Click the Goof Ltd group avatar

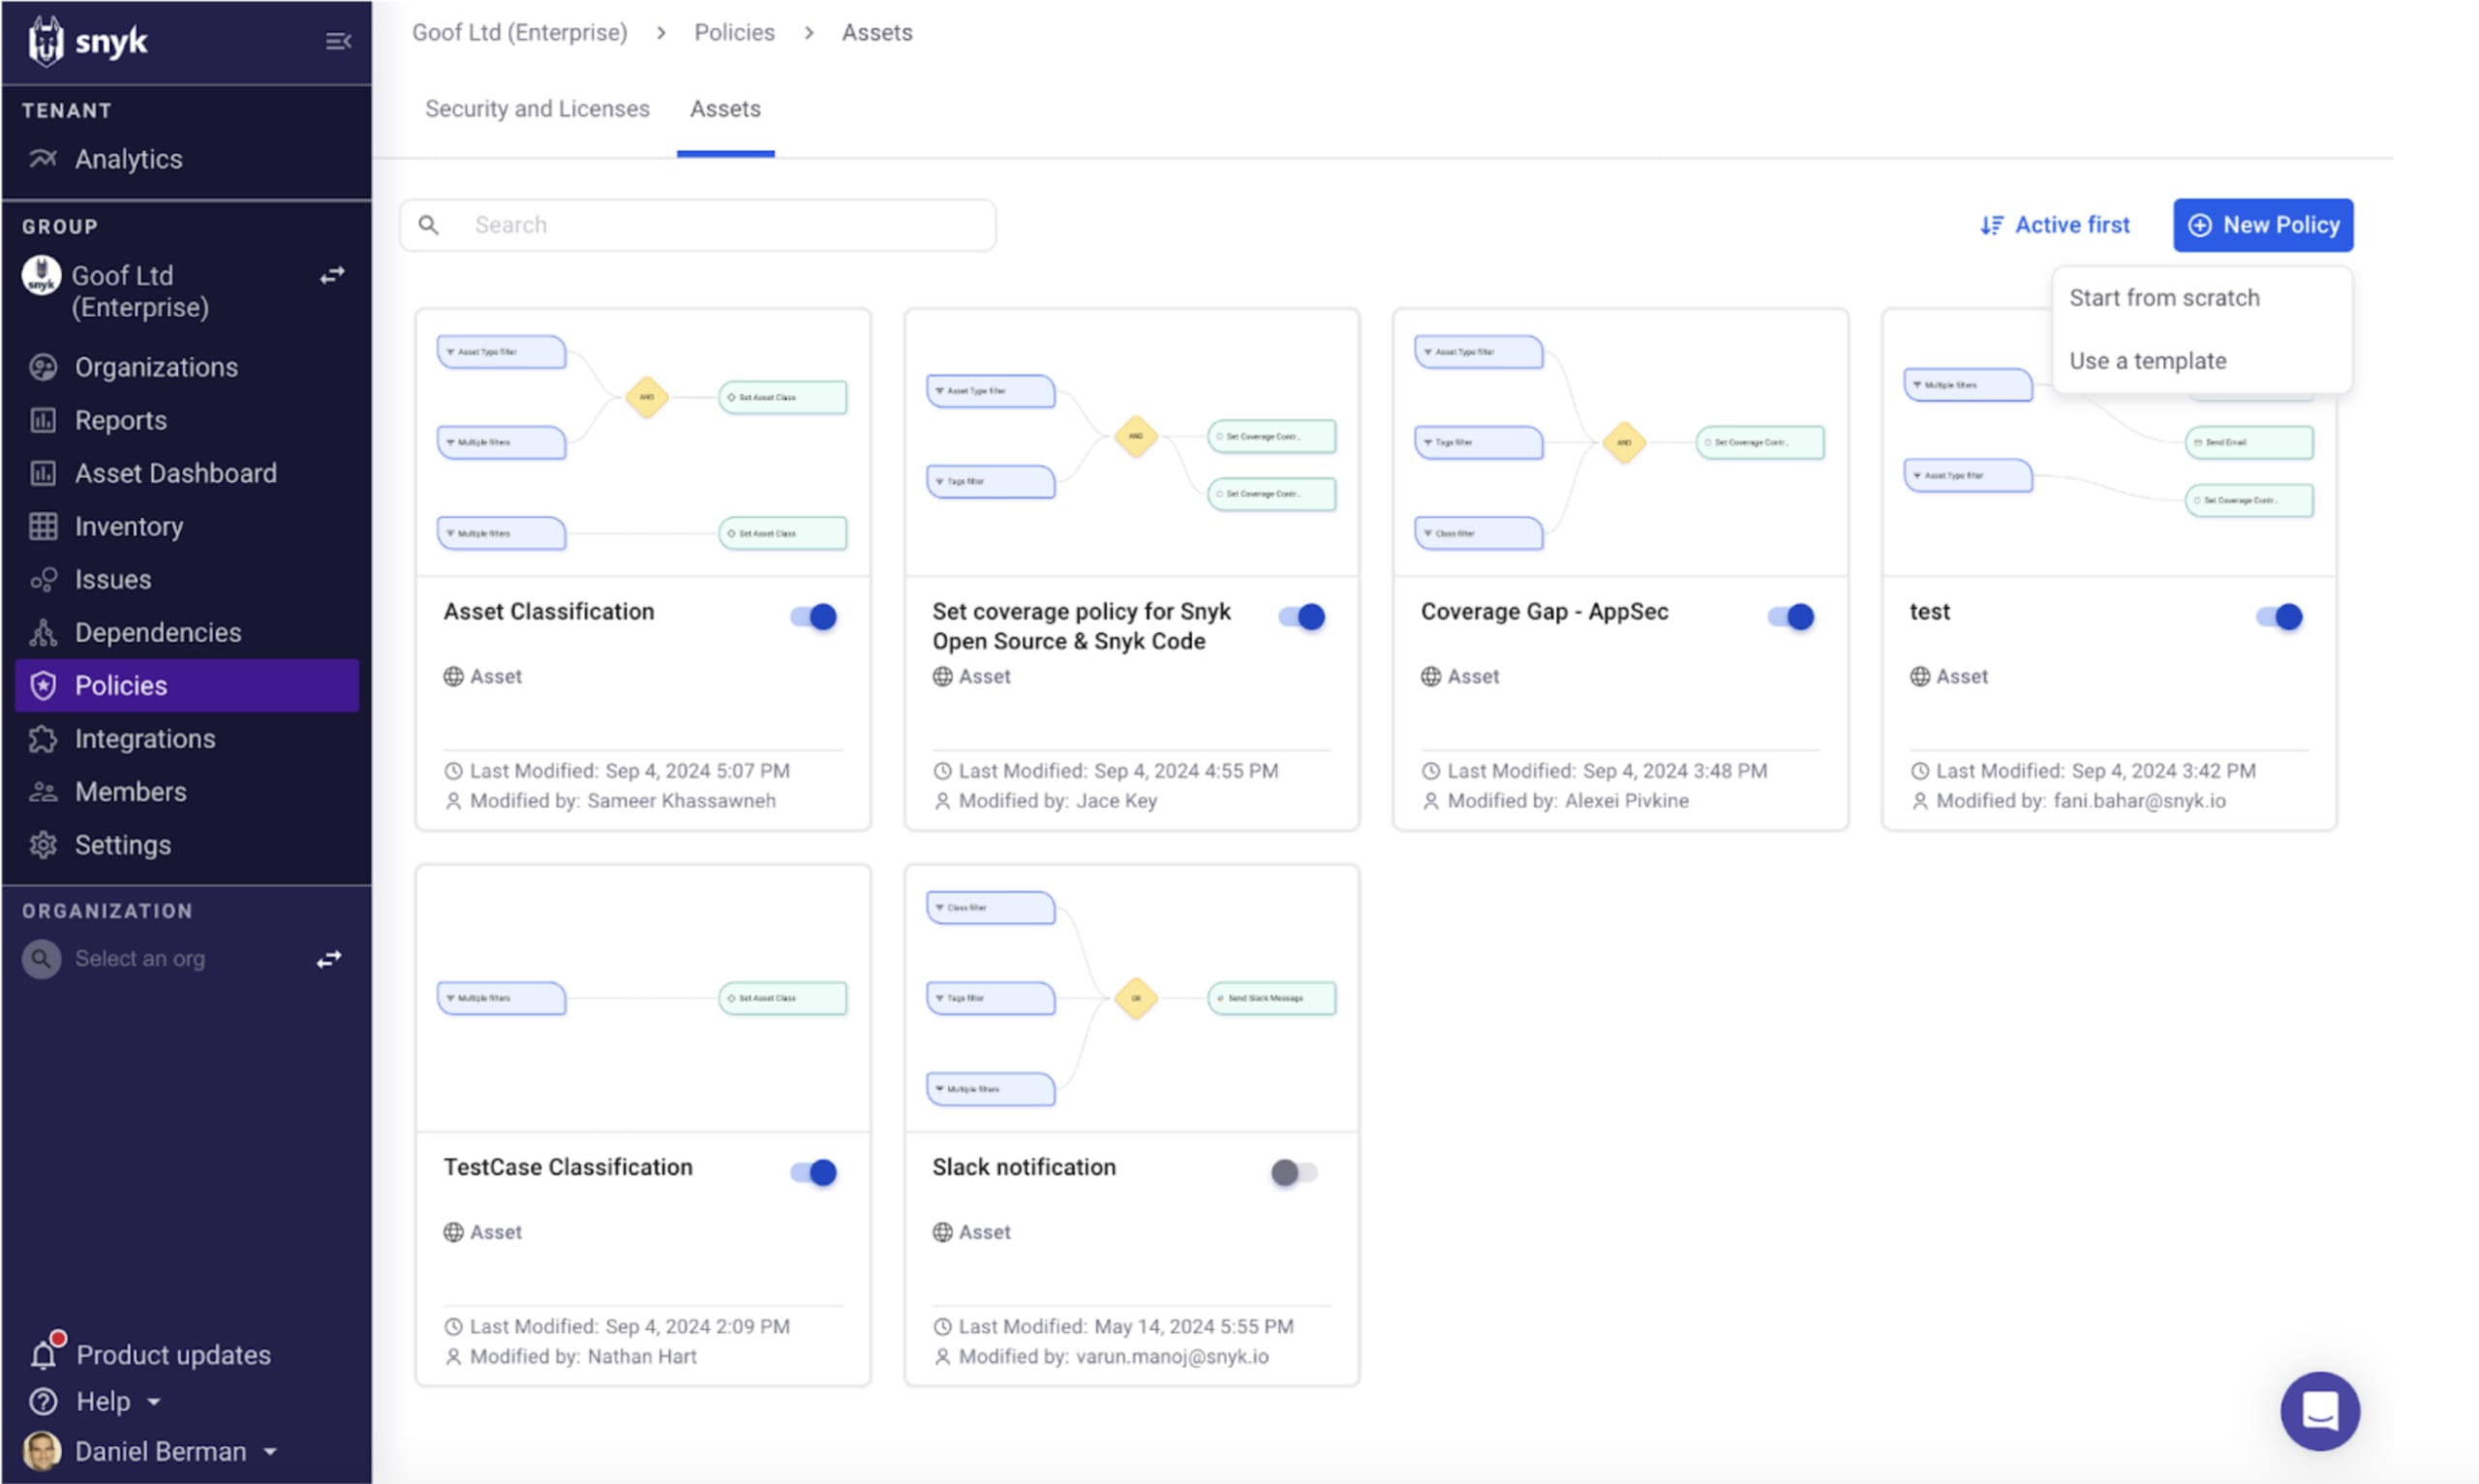41,275
